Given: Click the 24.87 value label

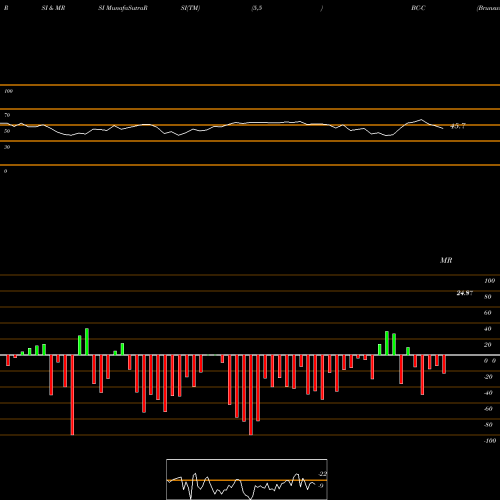Looking at the screenshot, I should tap(465, 293).
